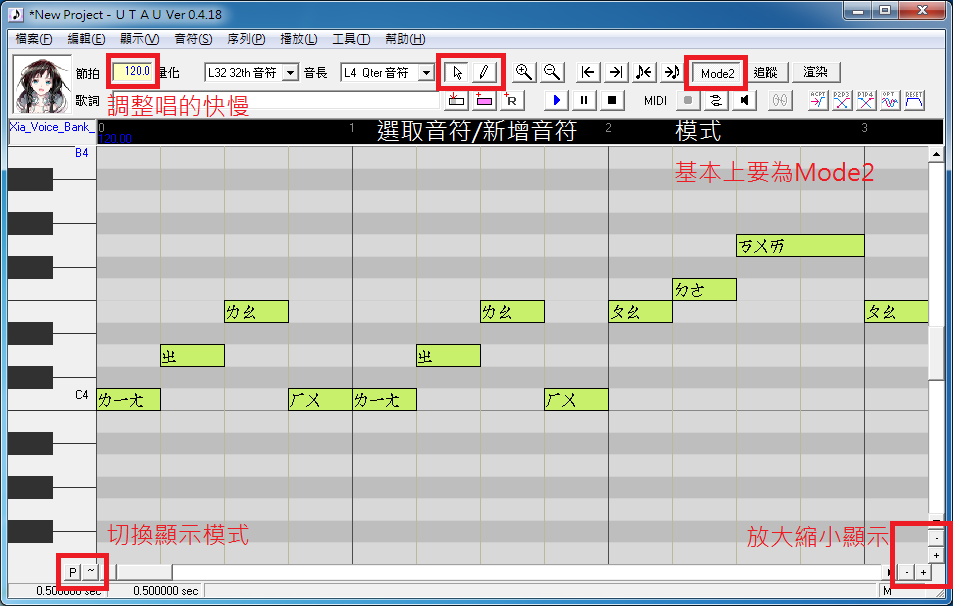Click the blue 120.00 tempo marker

pyautogui.click(x=115, y=139)
